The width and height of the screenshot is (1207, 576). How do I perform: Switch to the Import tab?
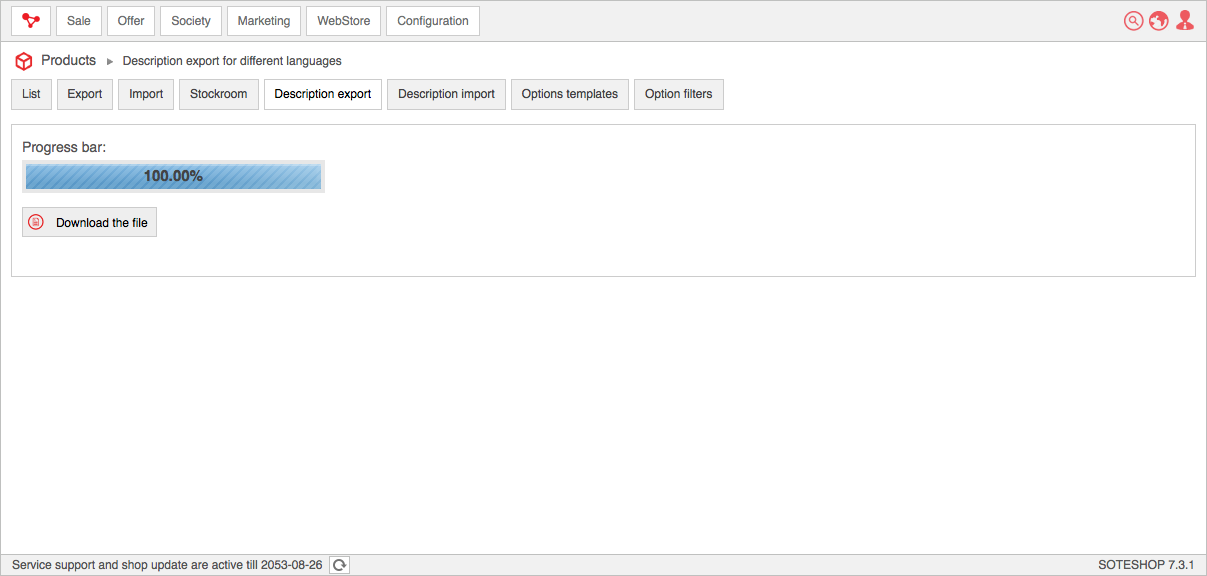pyautogui.click(x=146, y=94)
